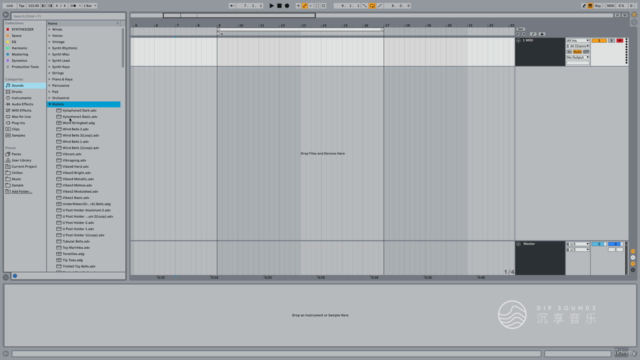Select the MIDI Effects category
Image resolution: width=640 pixels, height=360 pixels.
click(x=21, y=110)
